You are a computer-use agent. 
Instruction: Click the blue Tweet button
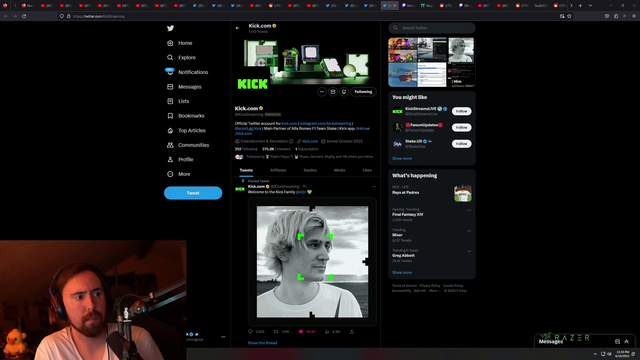193,193
